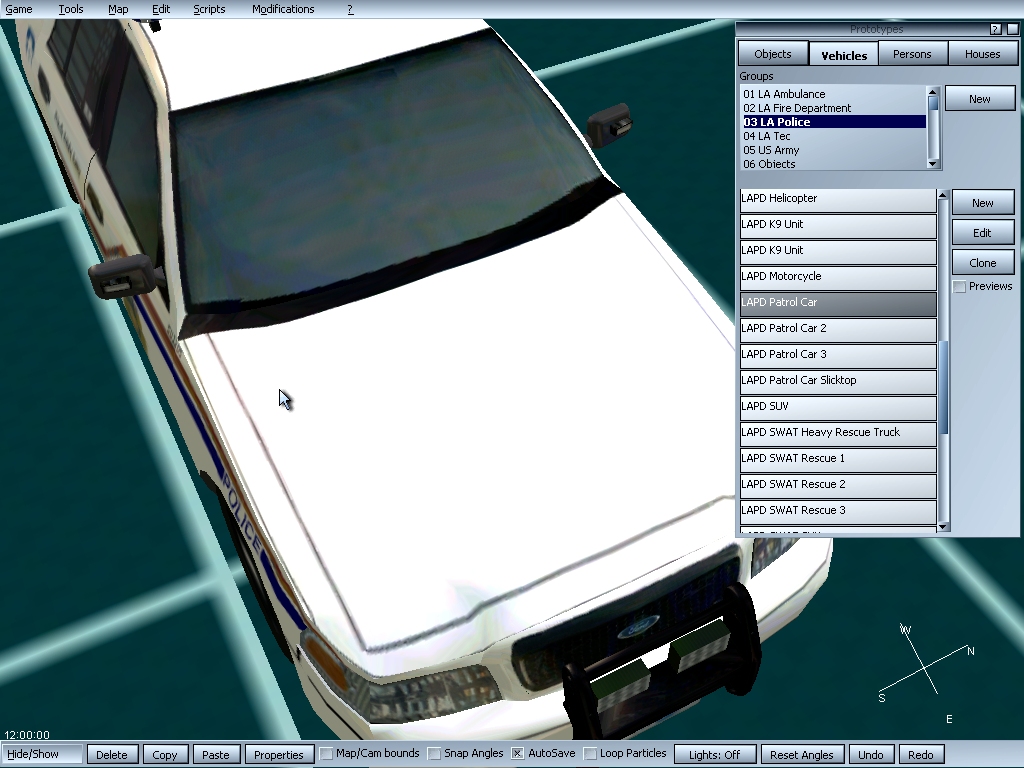1024x768 pixels.
Task: Select the 02 LA Fire Department group
Action: (834, 108)
